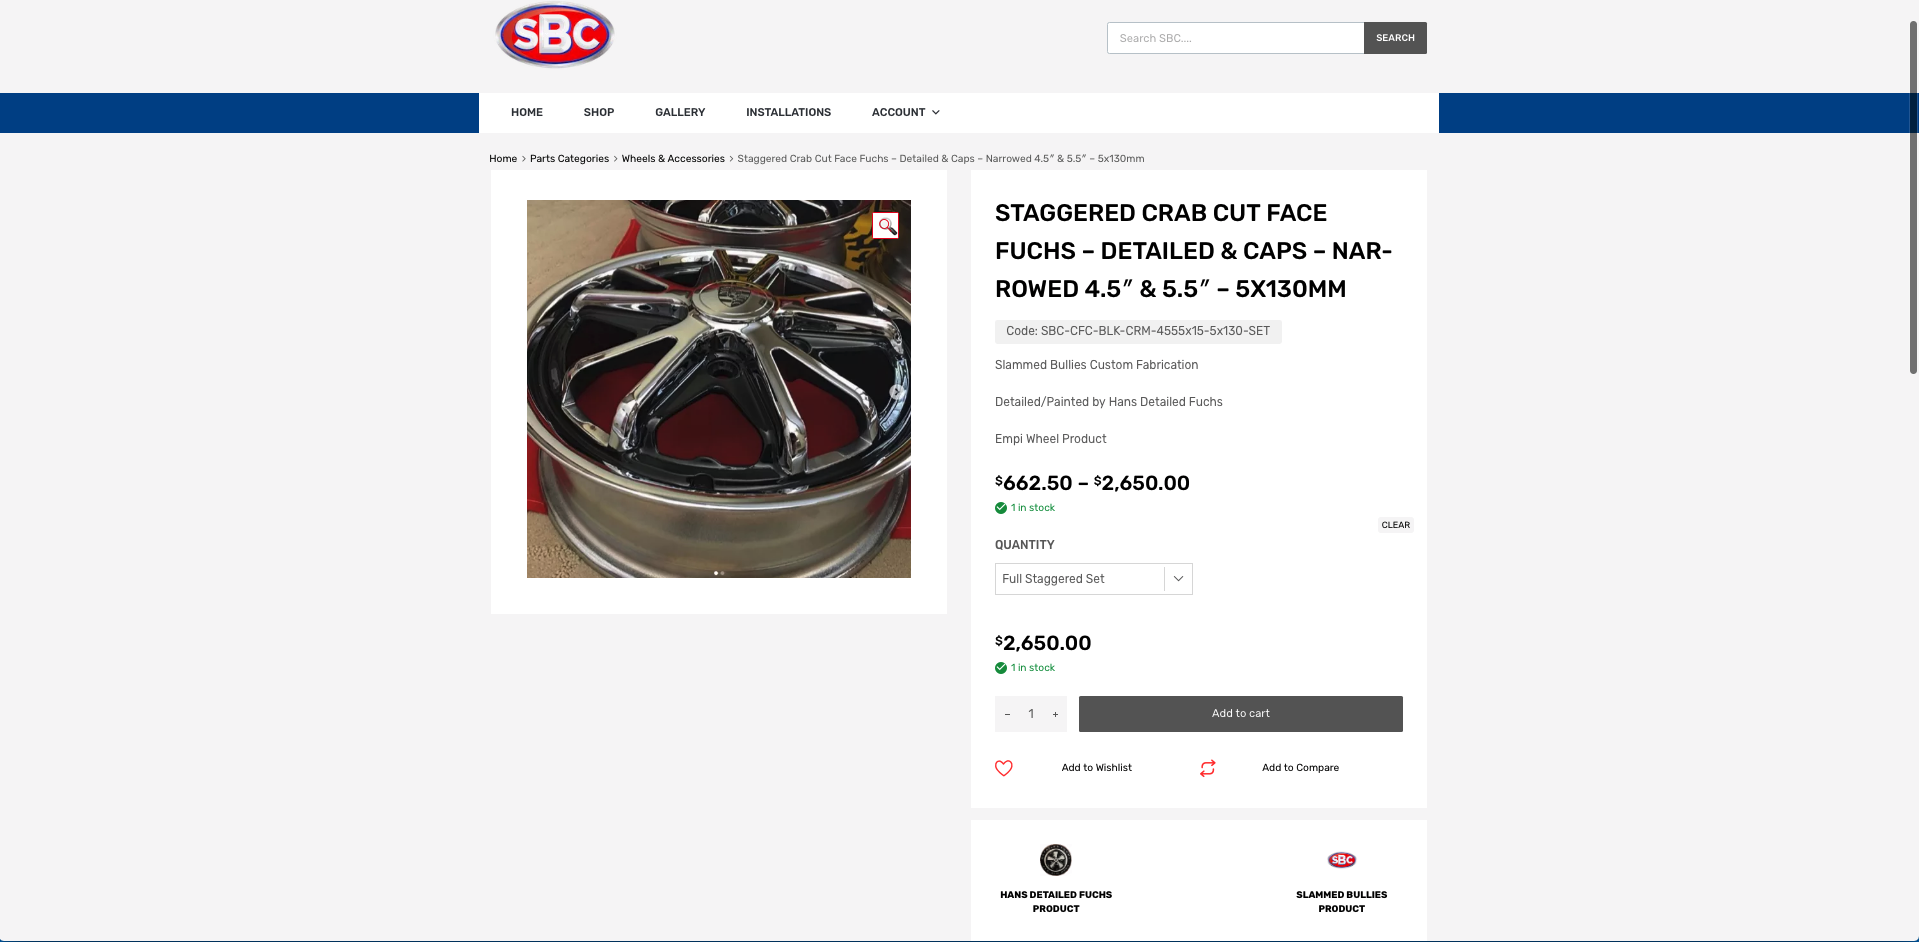Expand the Full Staggered Set dropdown
Viewport: 1919px width, 942px height.
click(1093, 579)
